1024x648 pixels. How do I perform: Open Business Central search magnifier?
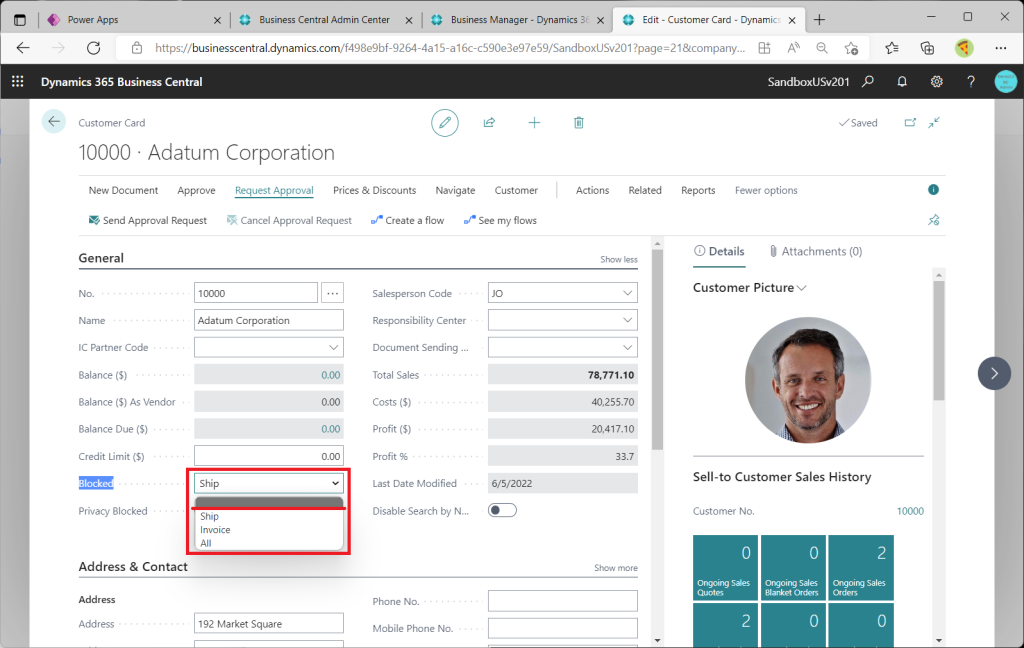pyautogui.click(x=868, y=82)
